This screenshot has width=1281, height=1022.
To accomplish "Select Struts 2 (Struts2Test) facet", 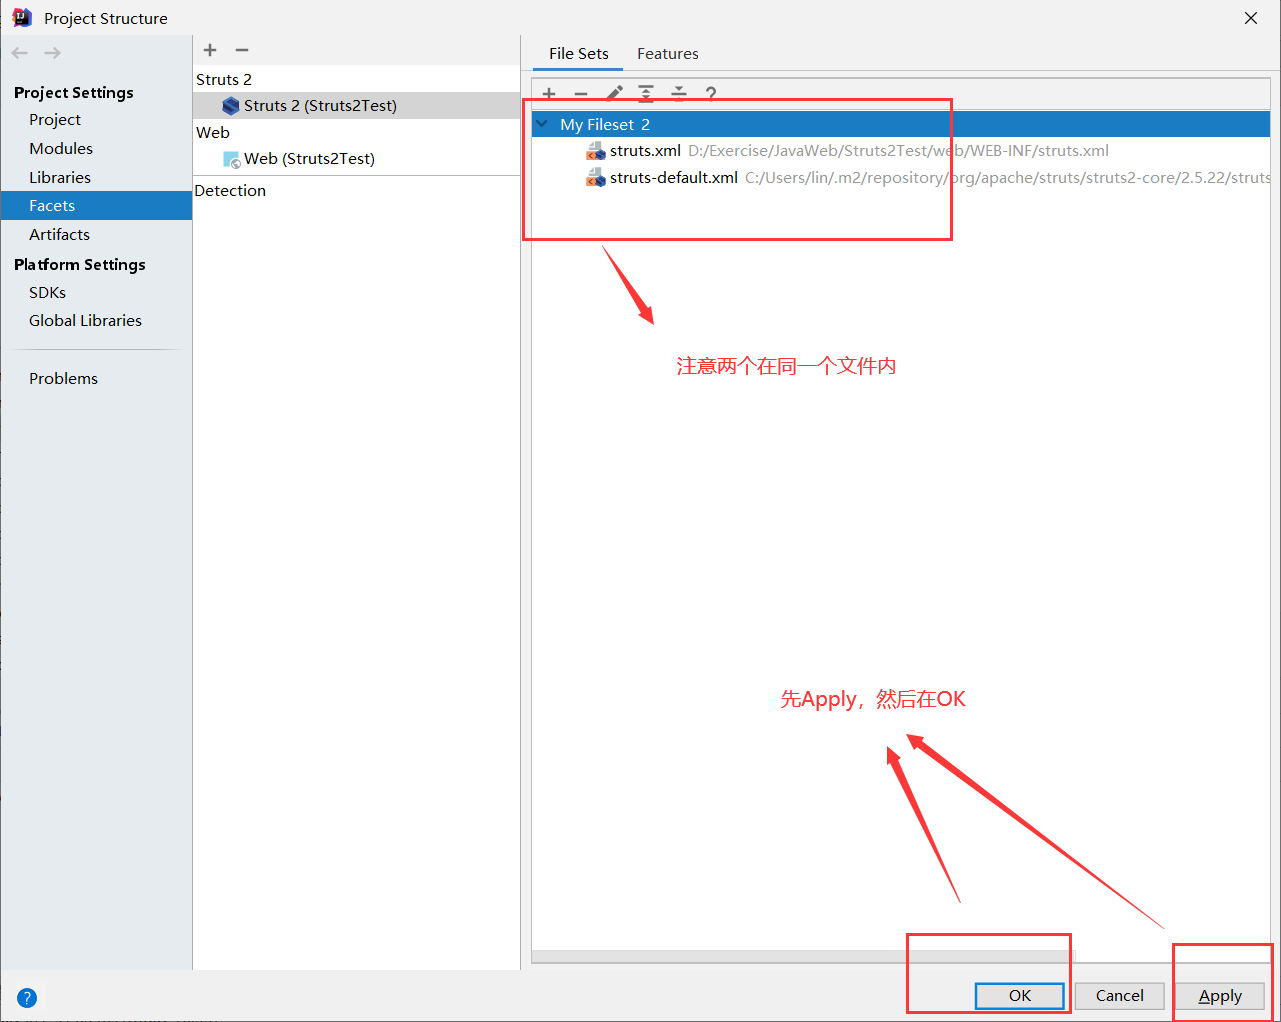I will (x=356, y=105).
